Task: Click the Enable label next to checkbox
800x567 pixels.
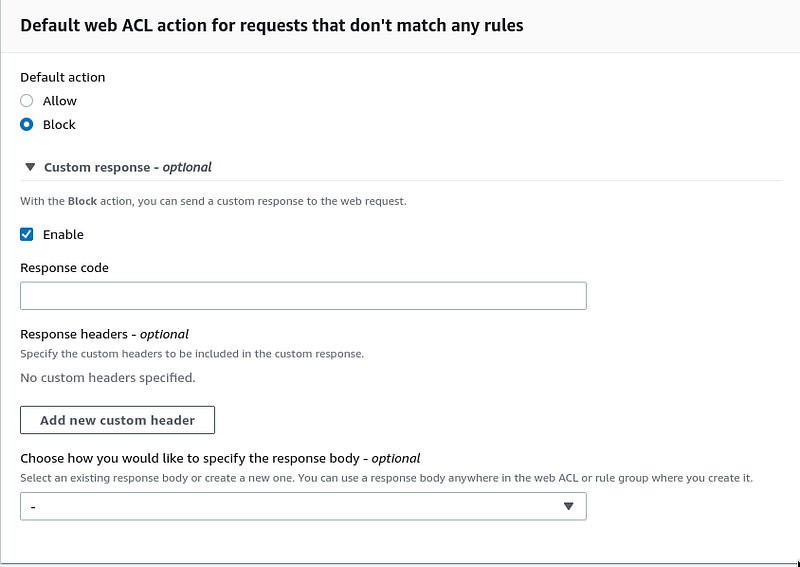Action: click(x=63, y=235)
